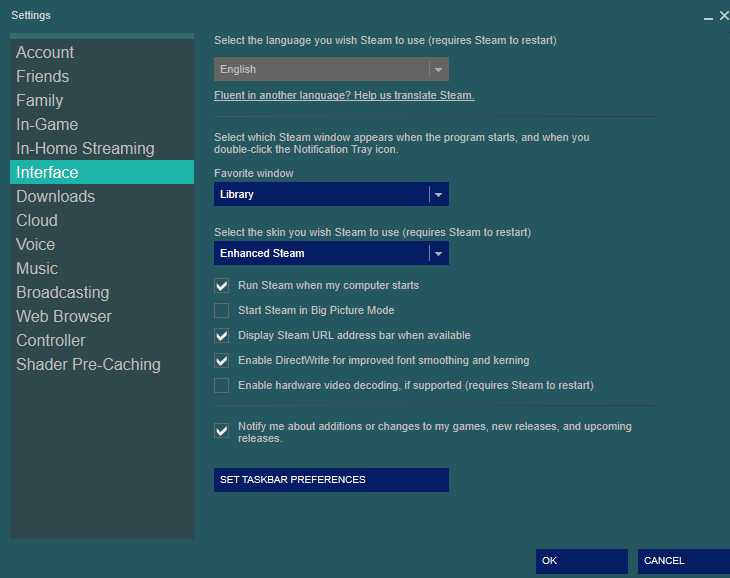730x578 pixels.
Task: Minimize the Settings window
Action: tap(708, 17)
